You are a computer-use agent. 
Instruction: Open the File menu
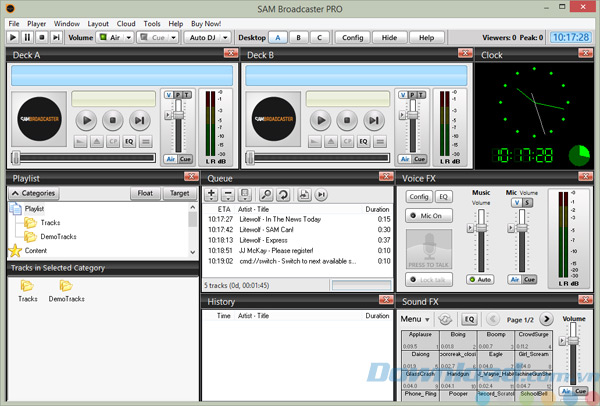(x=14, y=24)
